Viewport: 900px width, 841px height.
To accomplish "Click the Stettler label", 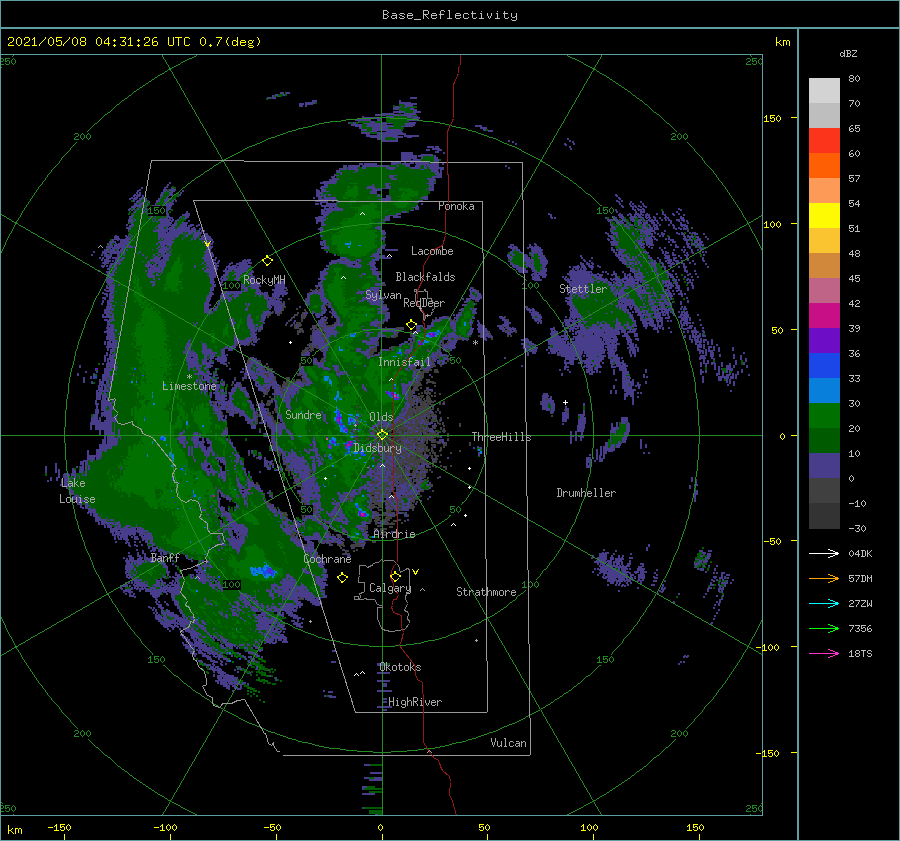I will 583,289.
